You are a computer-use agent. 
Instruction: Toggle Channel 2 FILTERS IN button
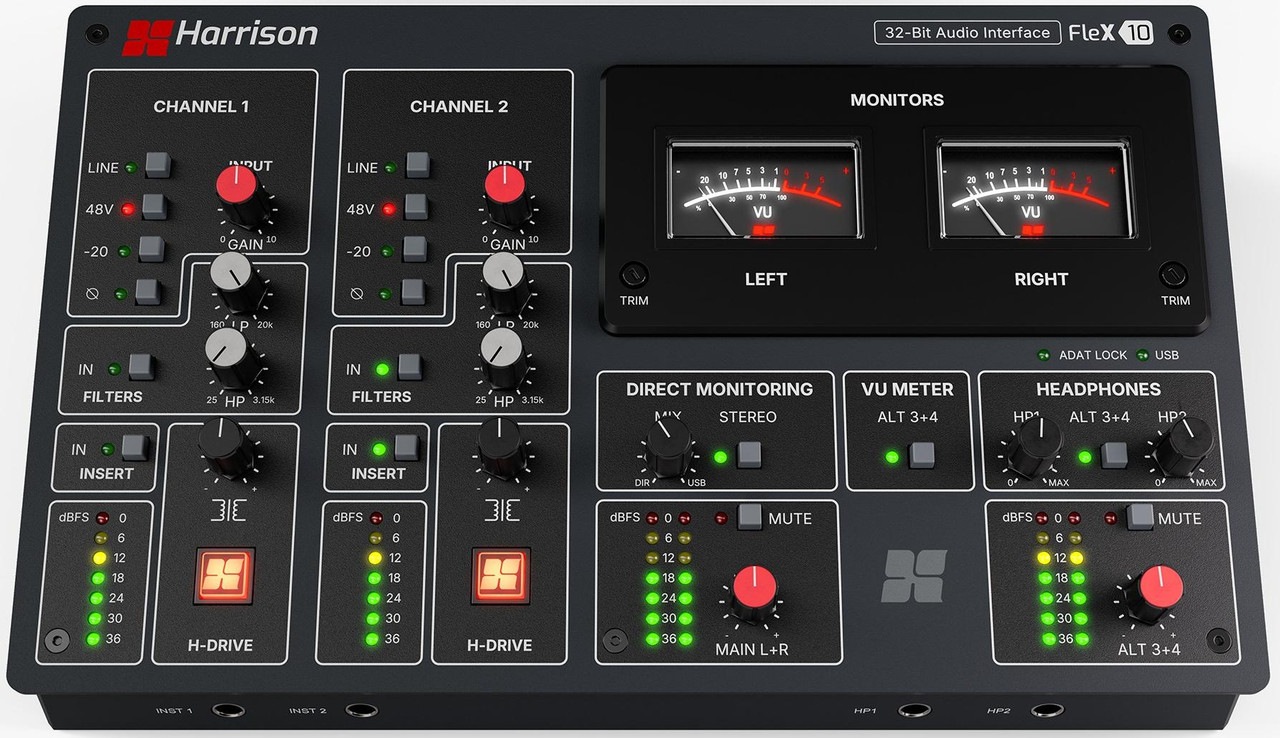coord(410,366)
